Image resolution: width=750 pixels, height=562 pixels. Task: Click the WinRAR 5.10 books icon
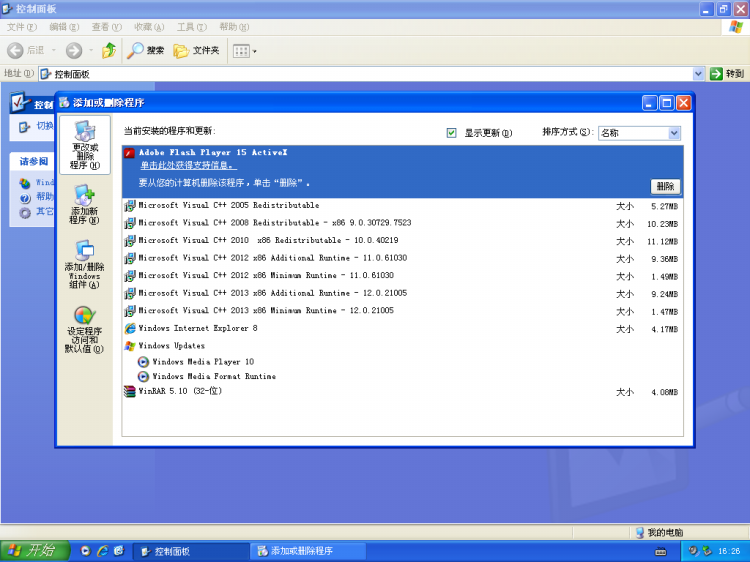click(x=130, y=392)
